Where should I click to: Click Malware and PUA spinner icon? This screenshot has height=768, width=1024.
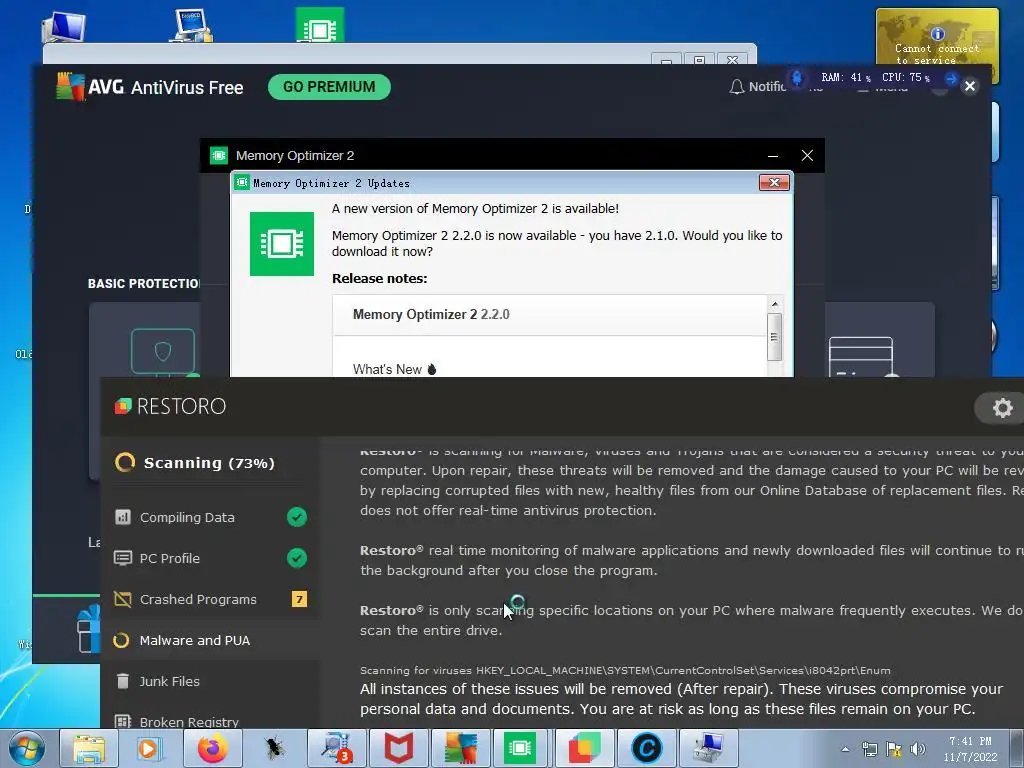121,640
